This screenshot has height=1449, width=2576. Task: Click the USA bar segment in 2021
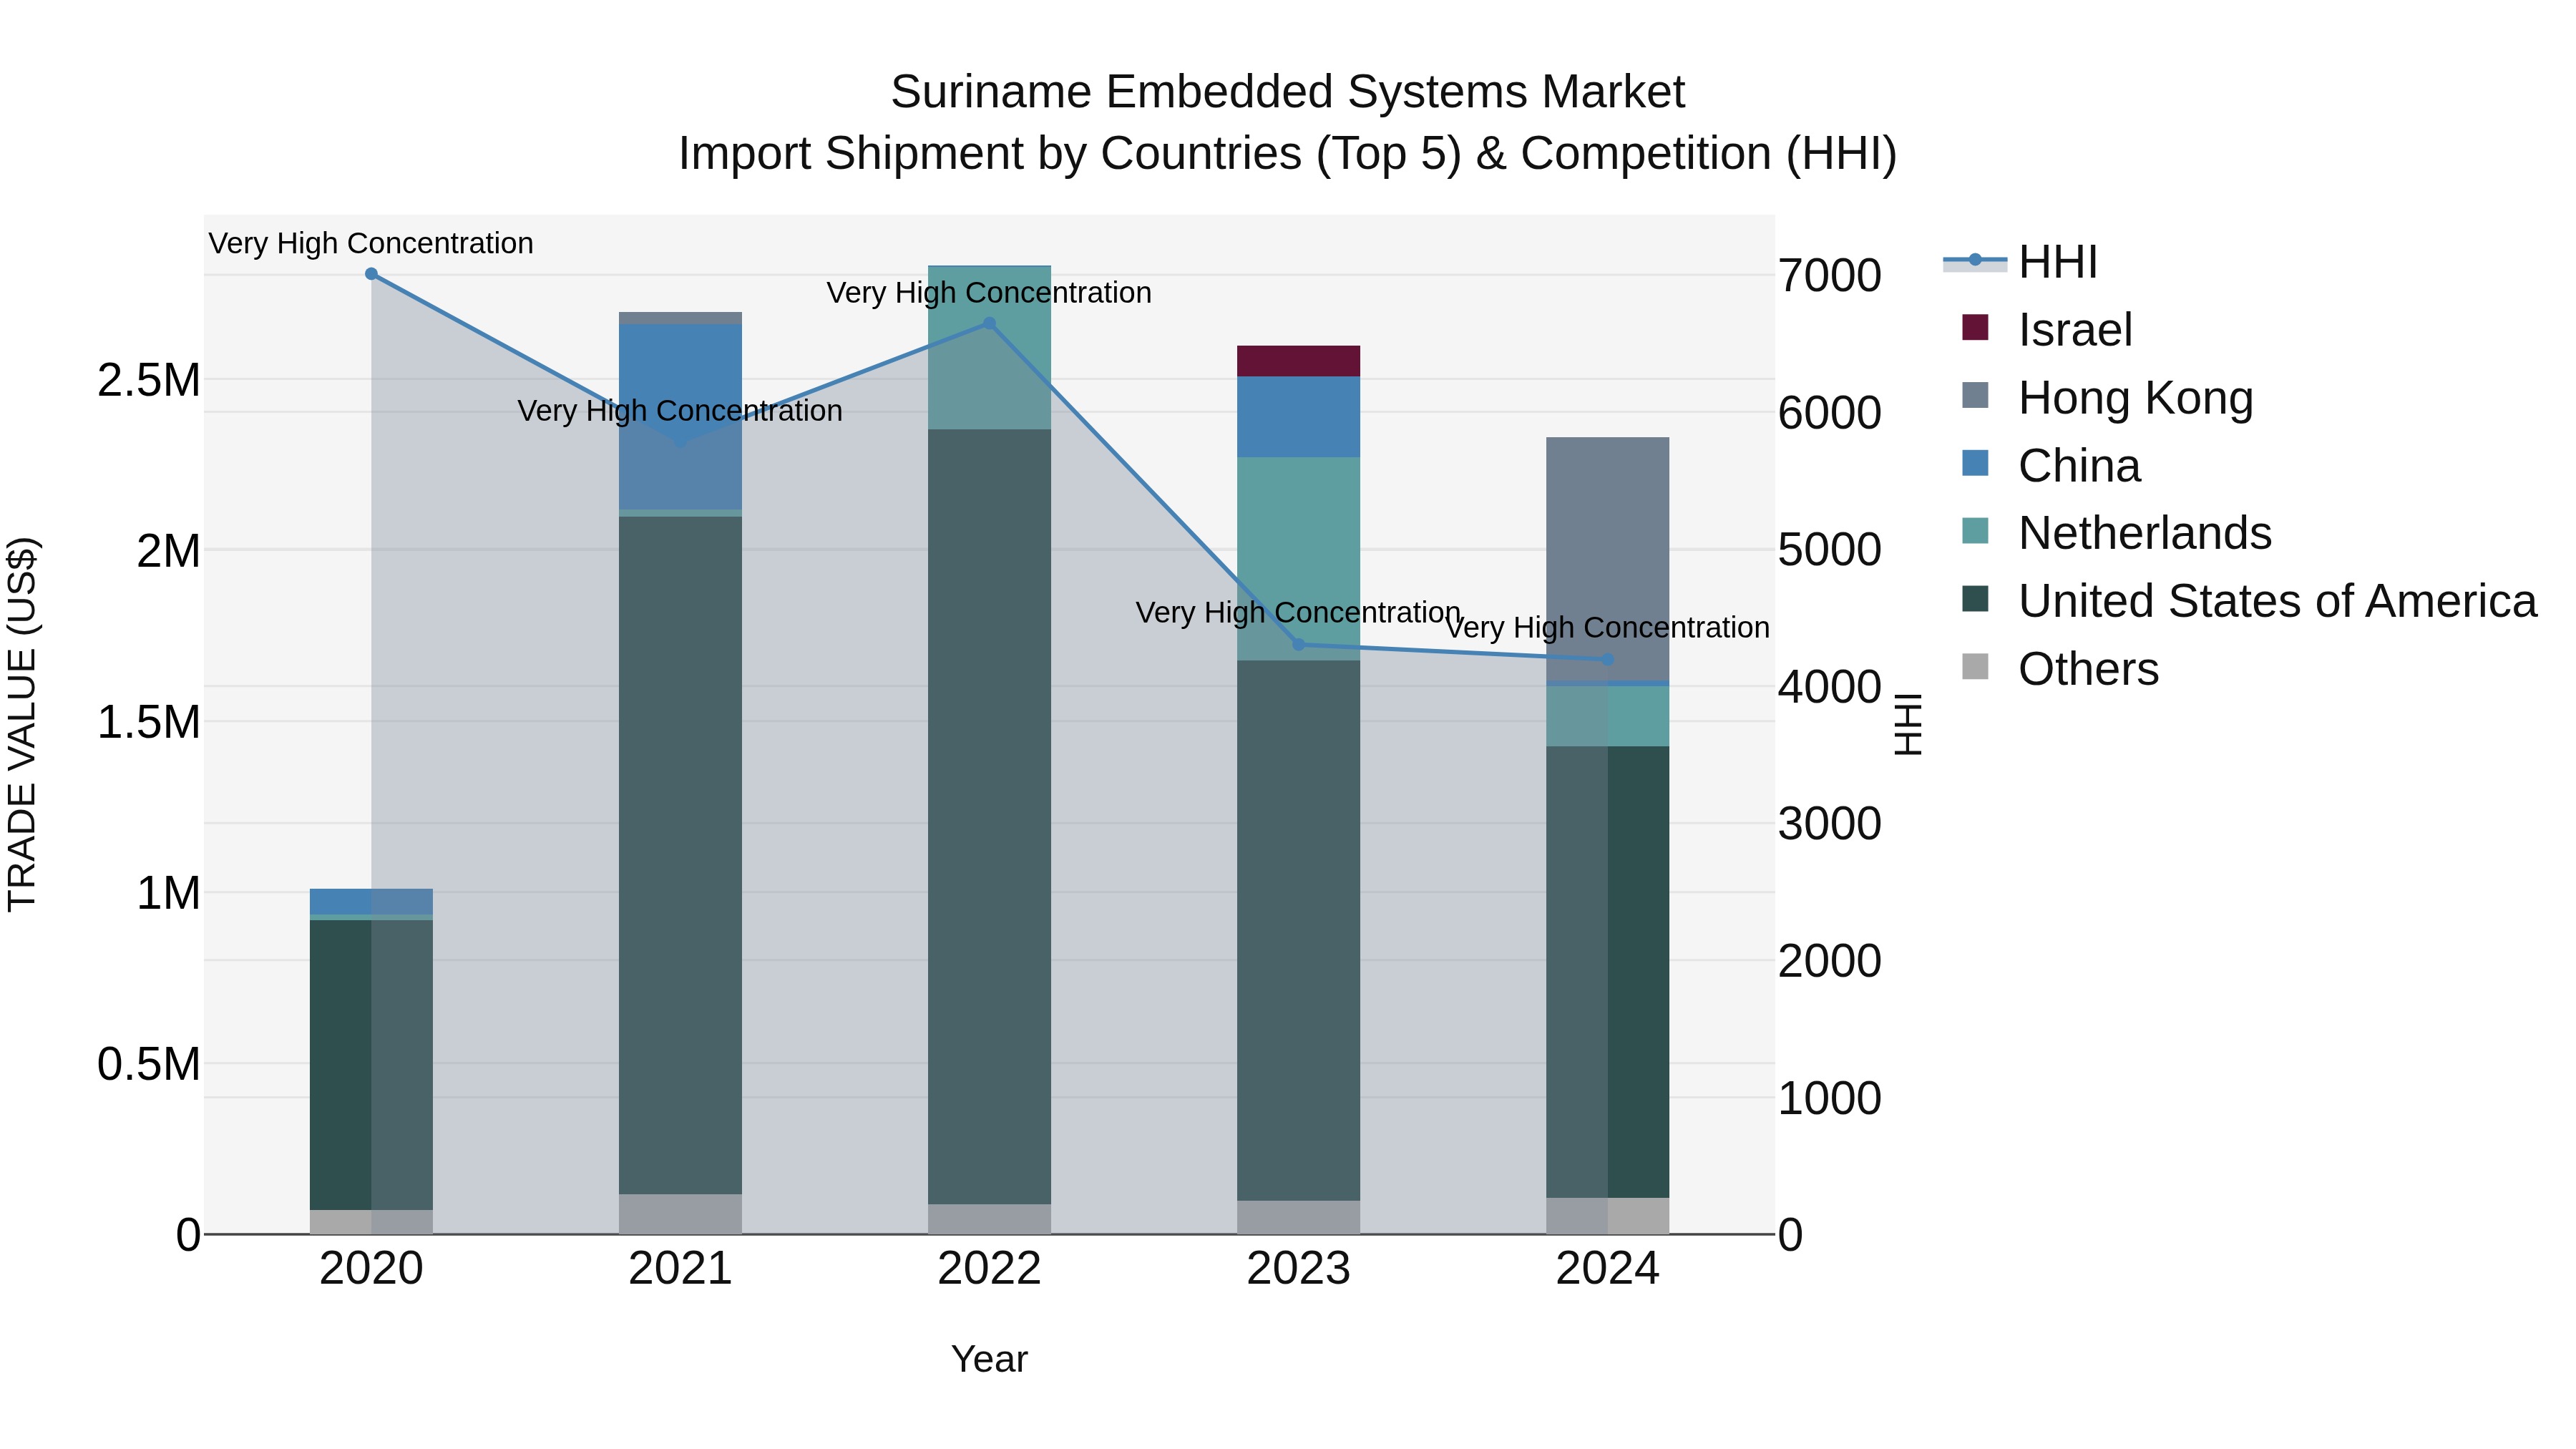680,855
